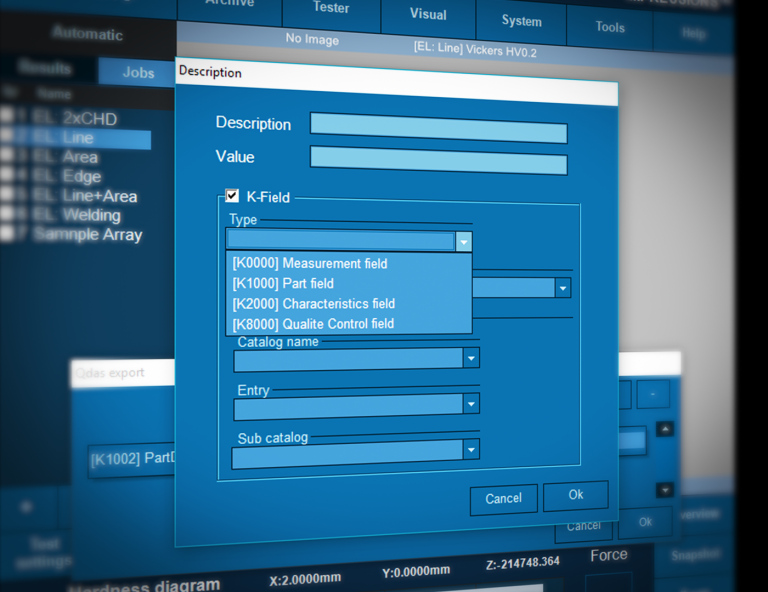Toggle checkbox beside EL: Area

(x=7, y=155)
